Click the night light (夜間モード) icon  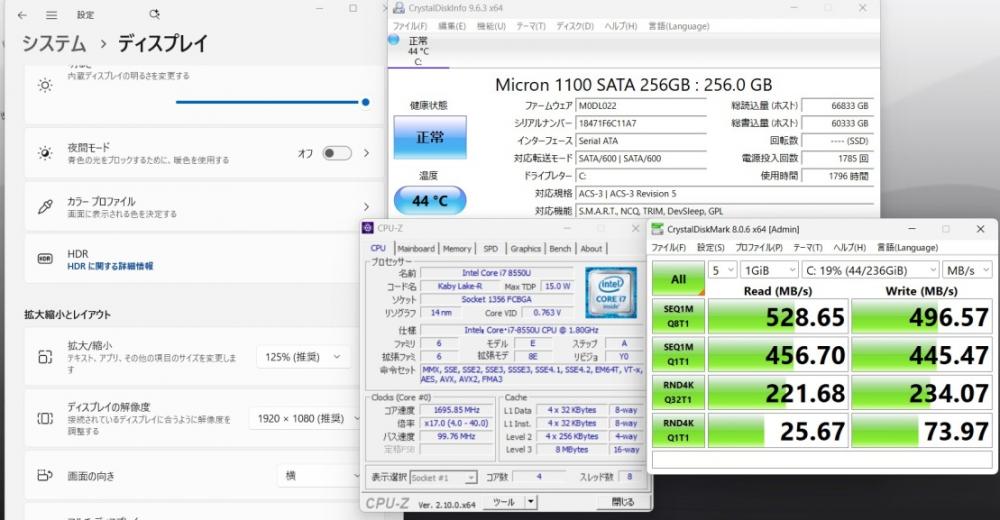coord(45,153)
